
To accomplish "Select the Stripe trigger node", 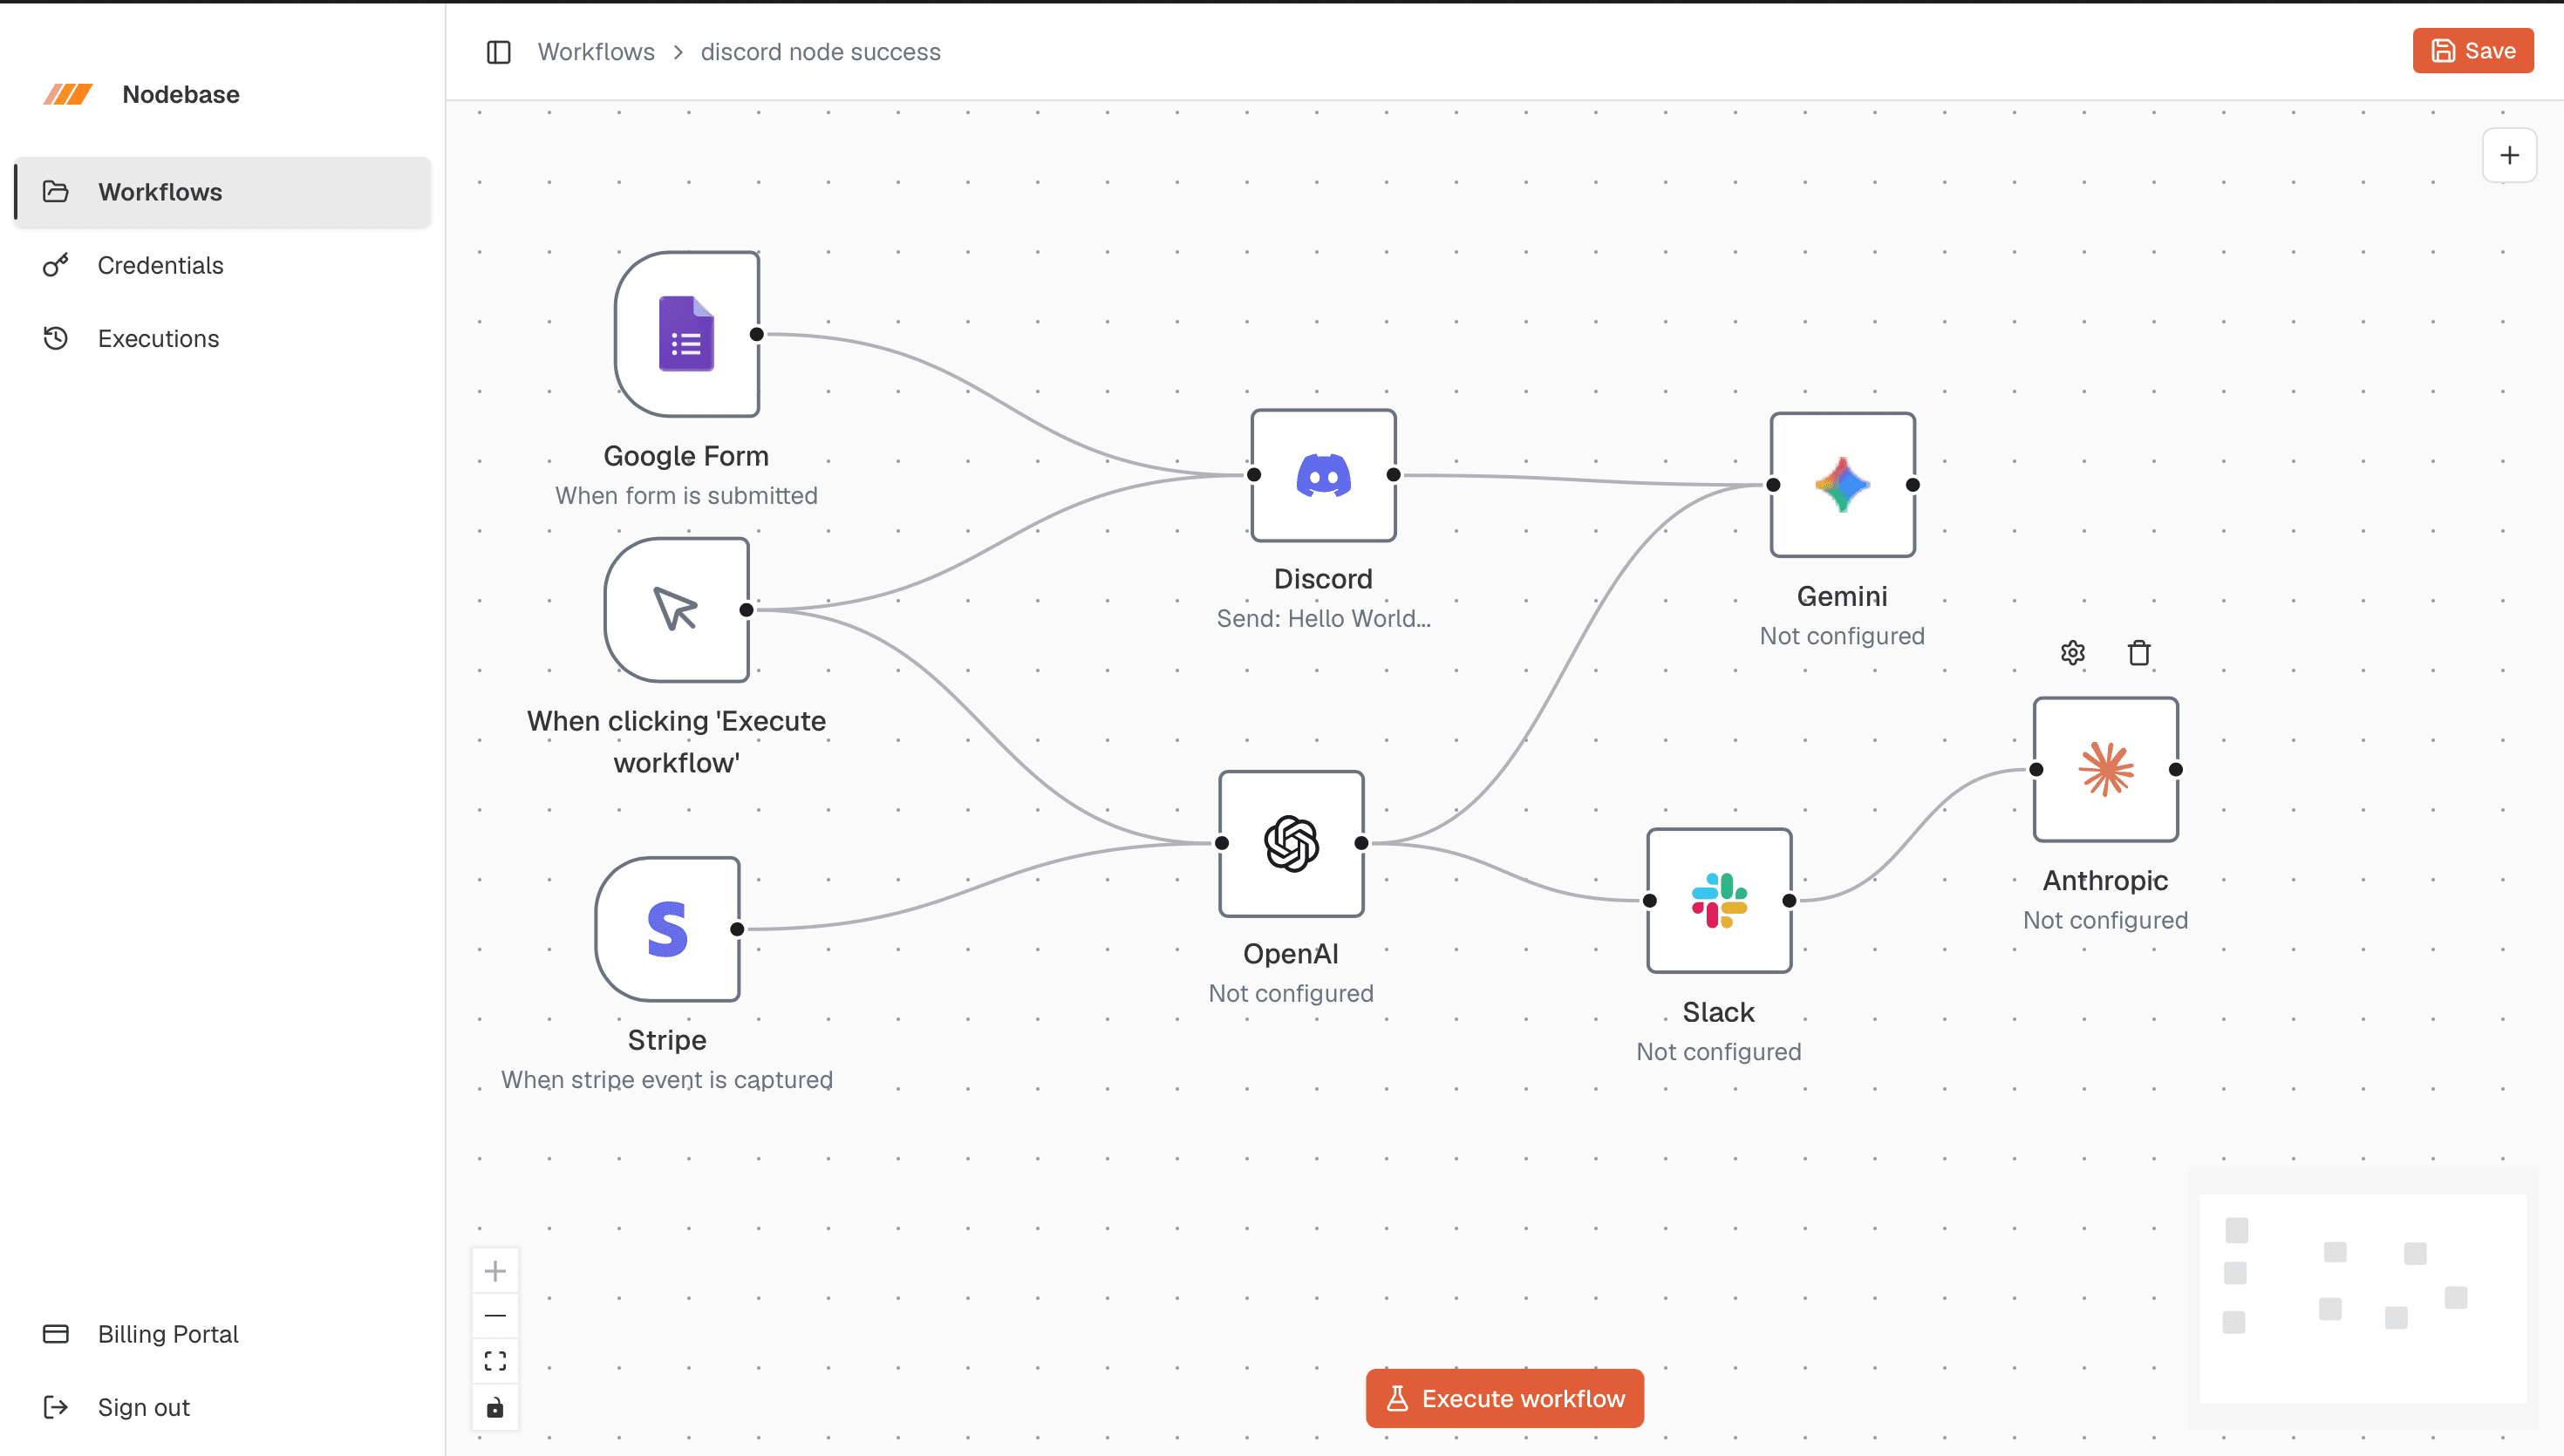I will 668,929.
